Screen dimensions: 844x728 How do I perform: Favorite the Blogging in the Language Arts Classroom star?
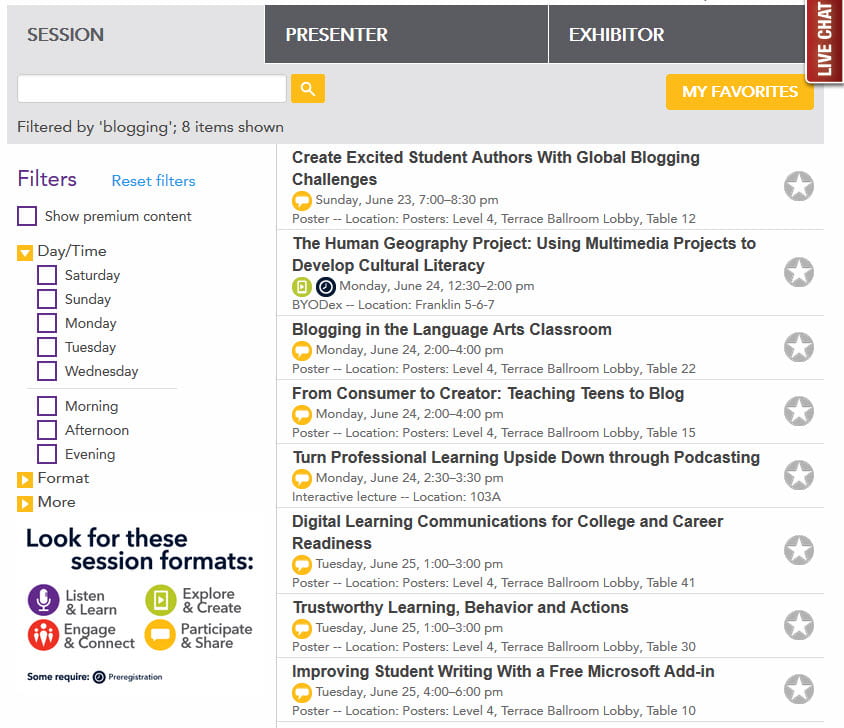(x=798, y=348)
